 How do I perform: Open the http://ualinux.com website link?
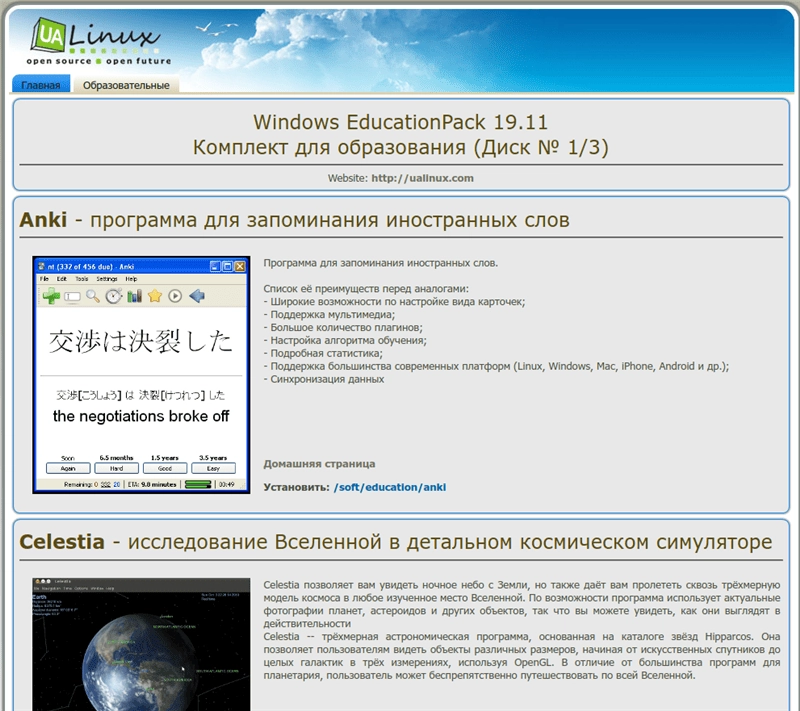point(422,178)
